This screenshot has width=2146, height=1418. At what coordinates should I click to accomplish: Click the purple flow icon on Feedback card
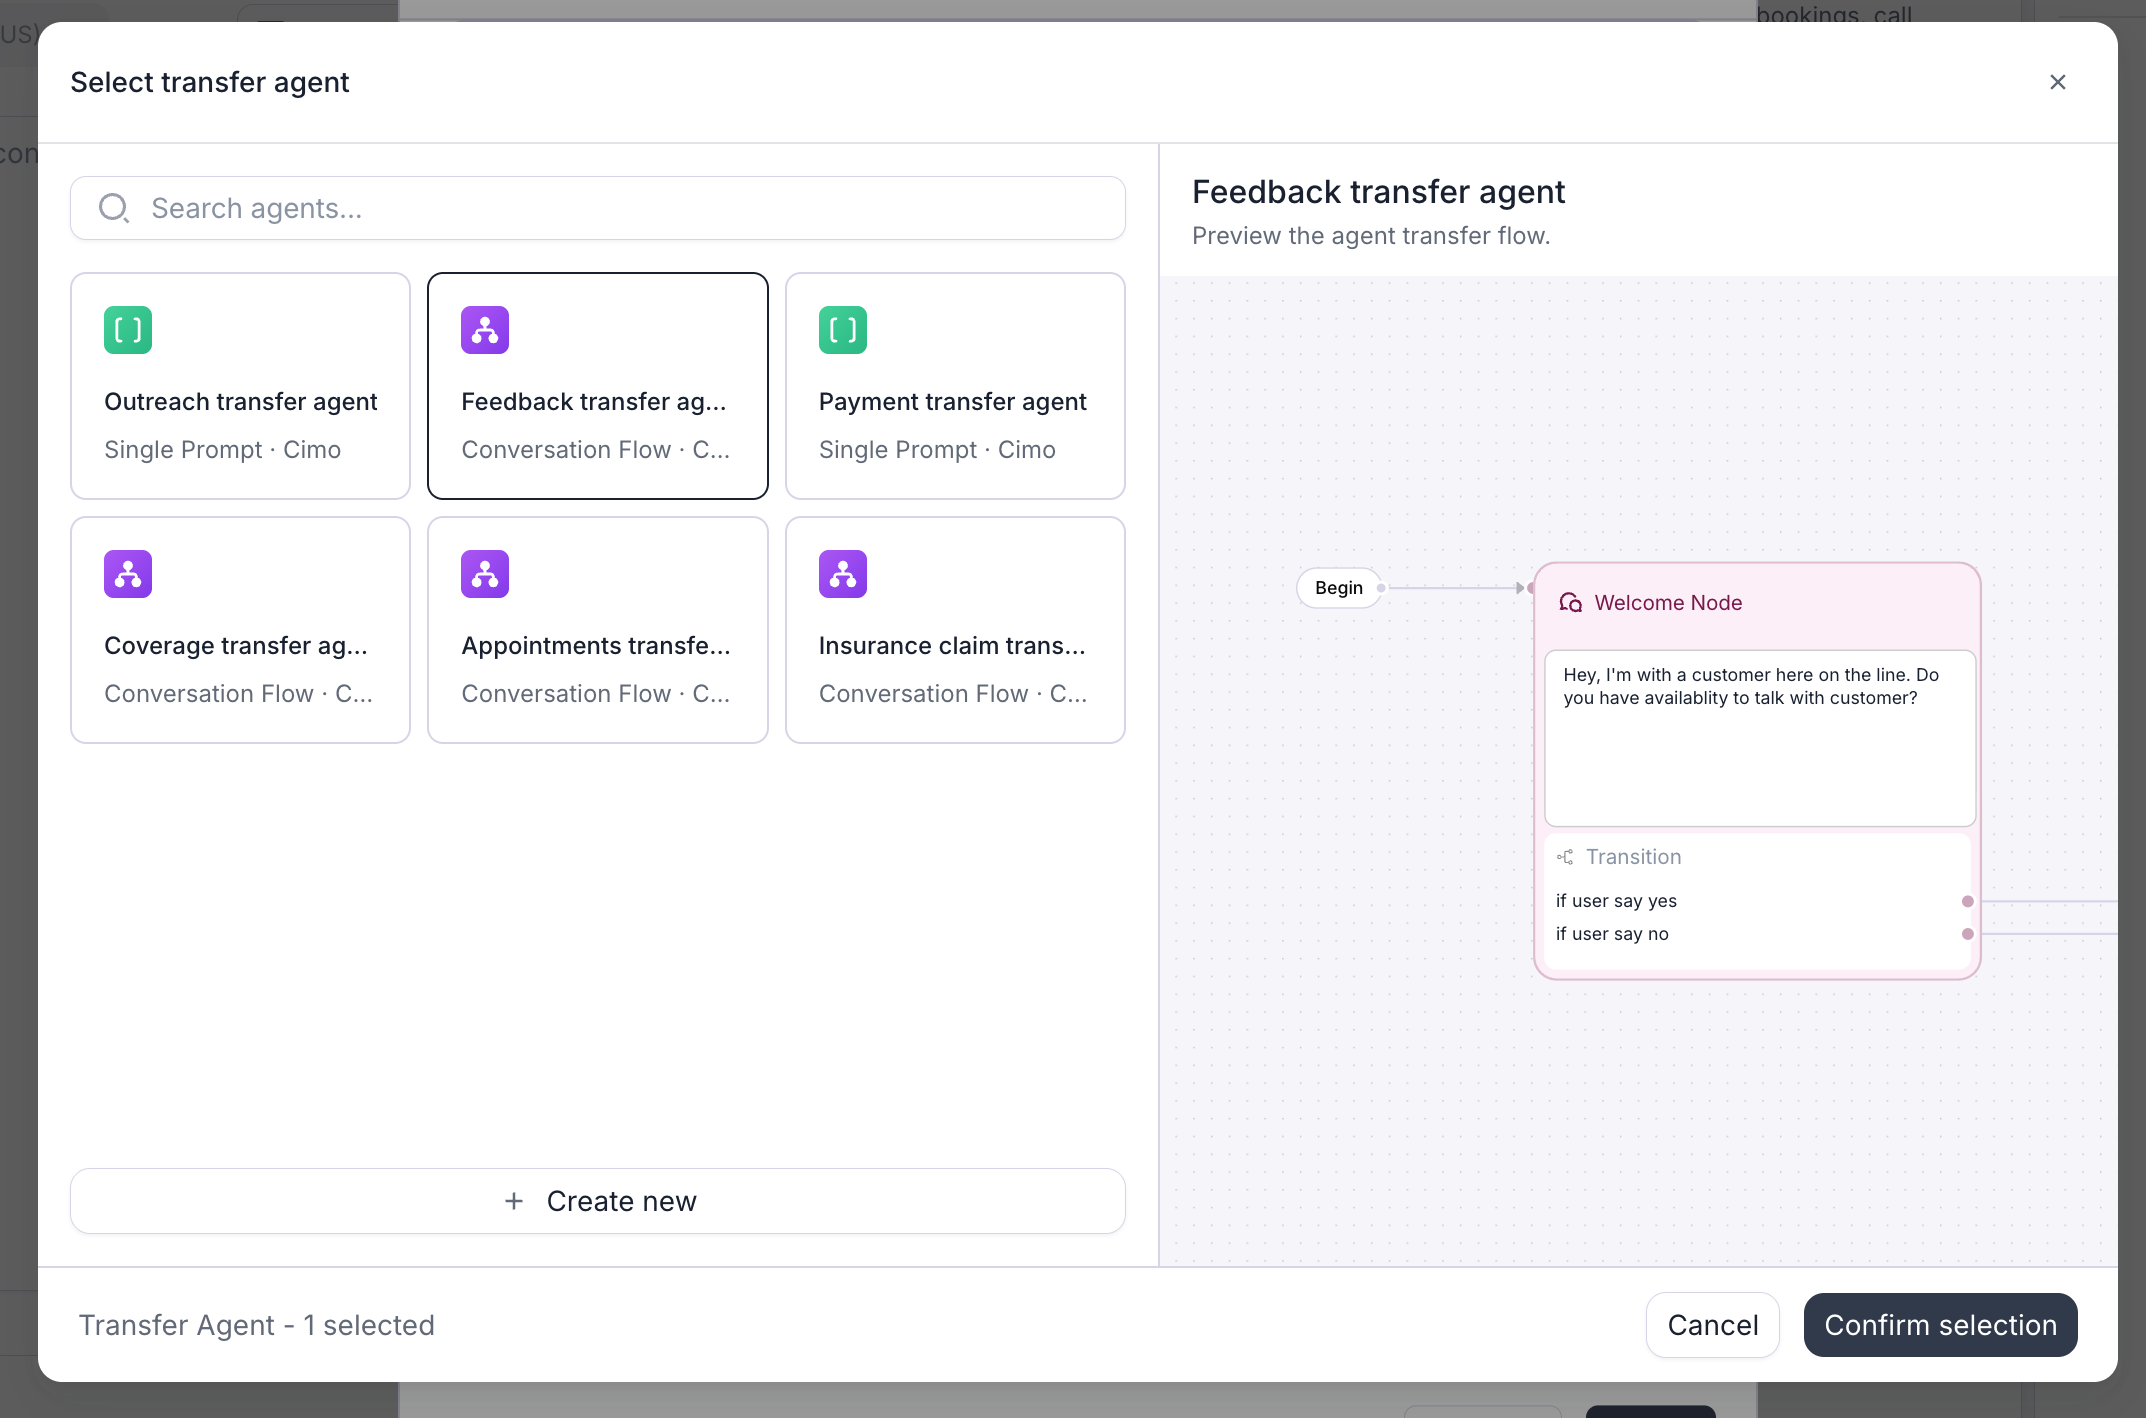click(x=485, y=330)
